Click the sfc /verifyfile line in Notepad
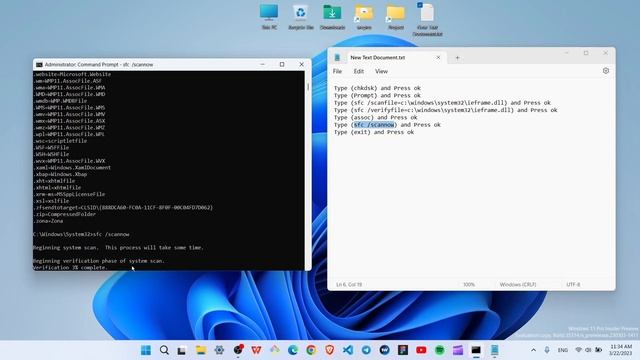The height and width of the screenshot is (360, 640). coord(445,110)
